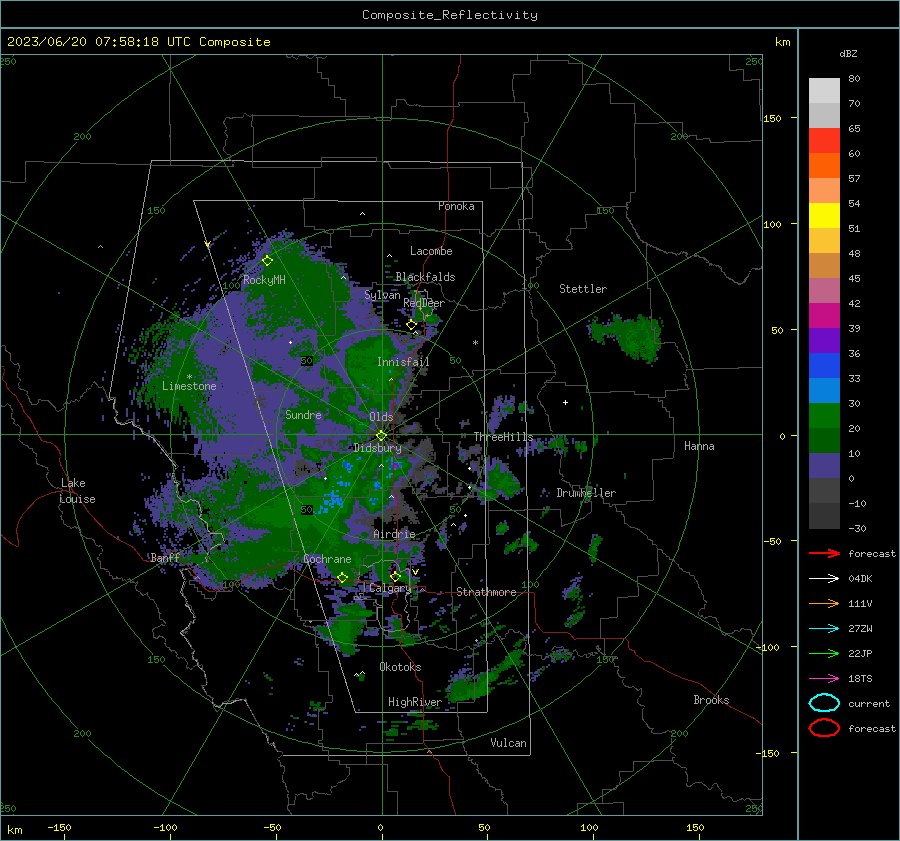Click the red forecast ellipse legend icon

(824, 728)
